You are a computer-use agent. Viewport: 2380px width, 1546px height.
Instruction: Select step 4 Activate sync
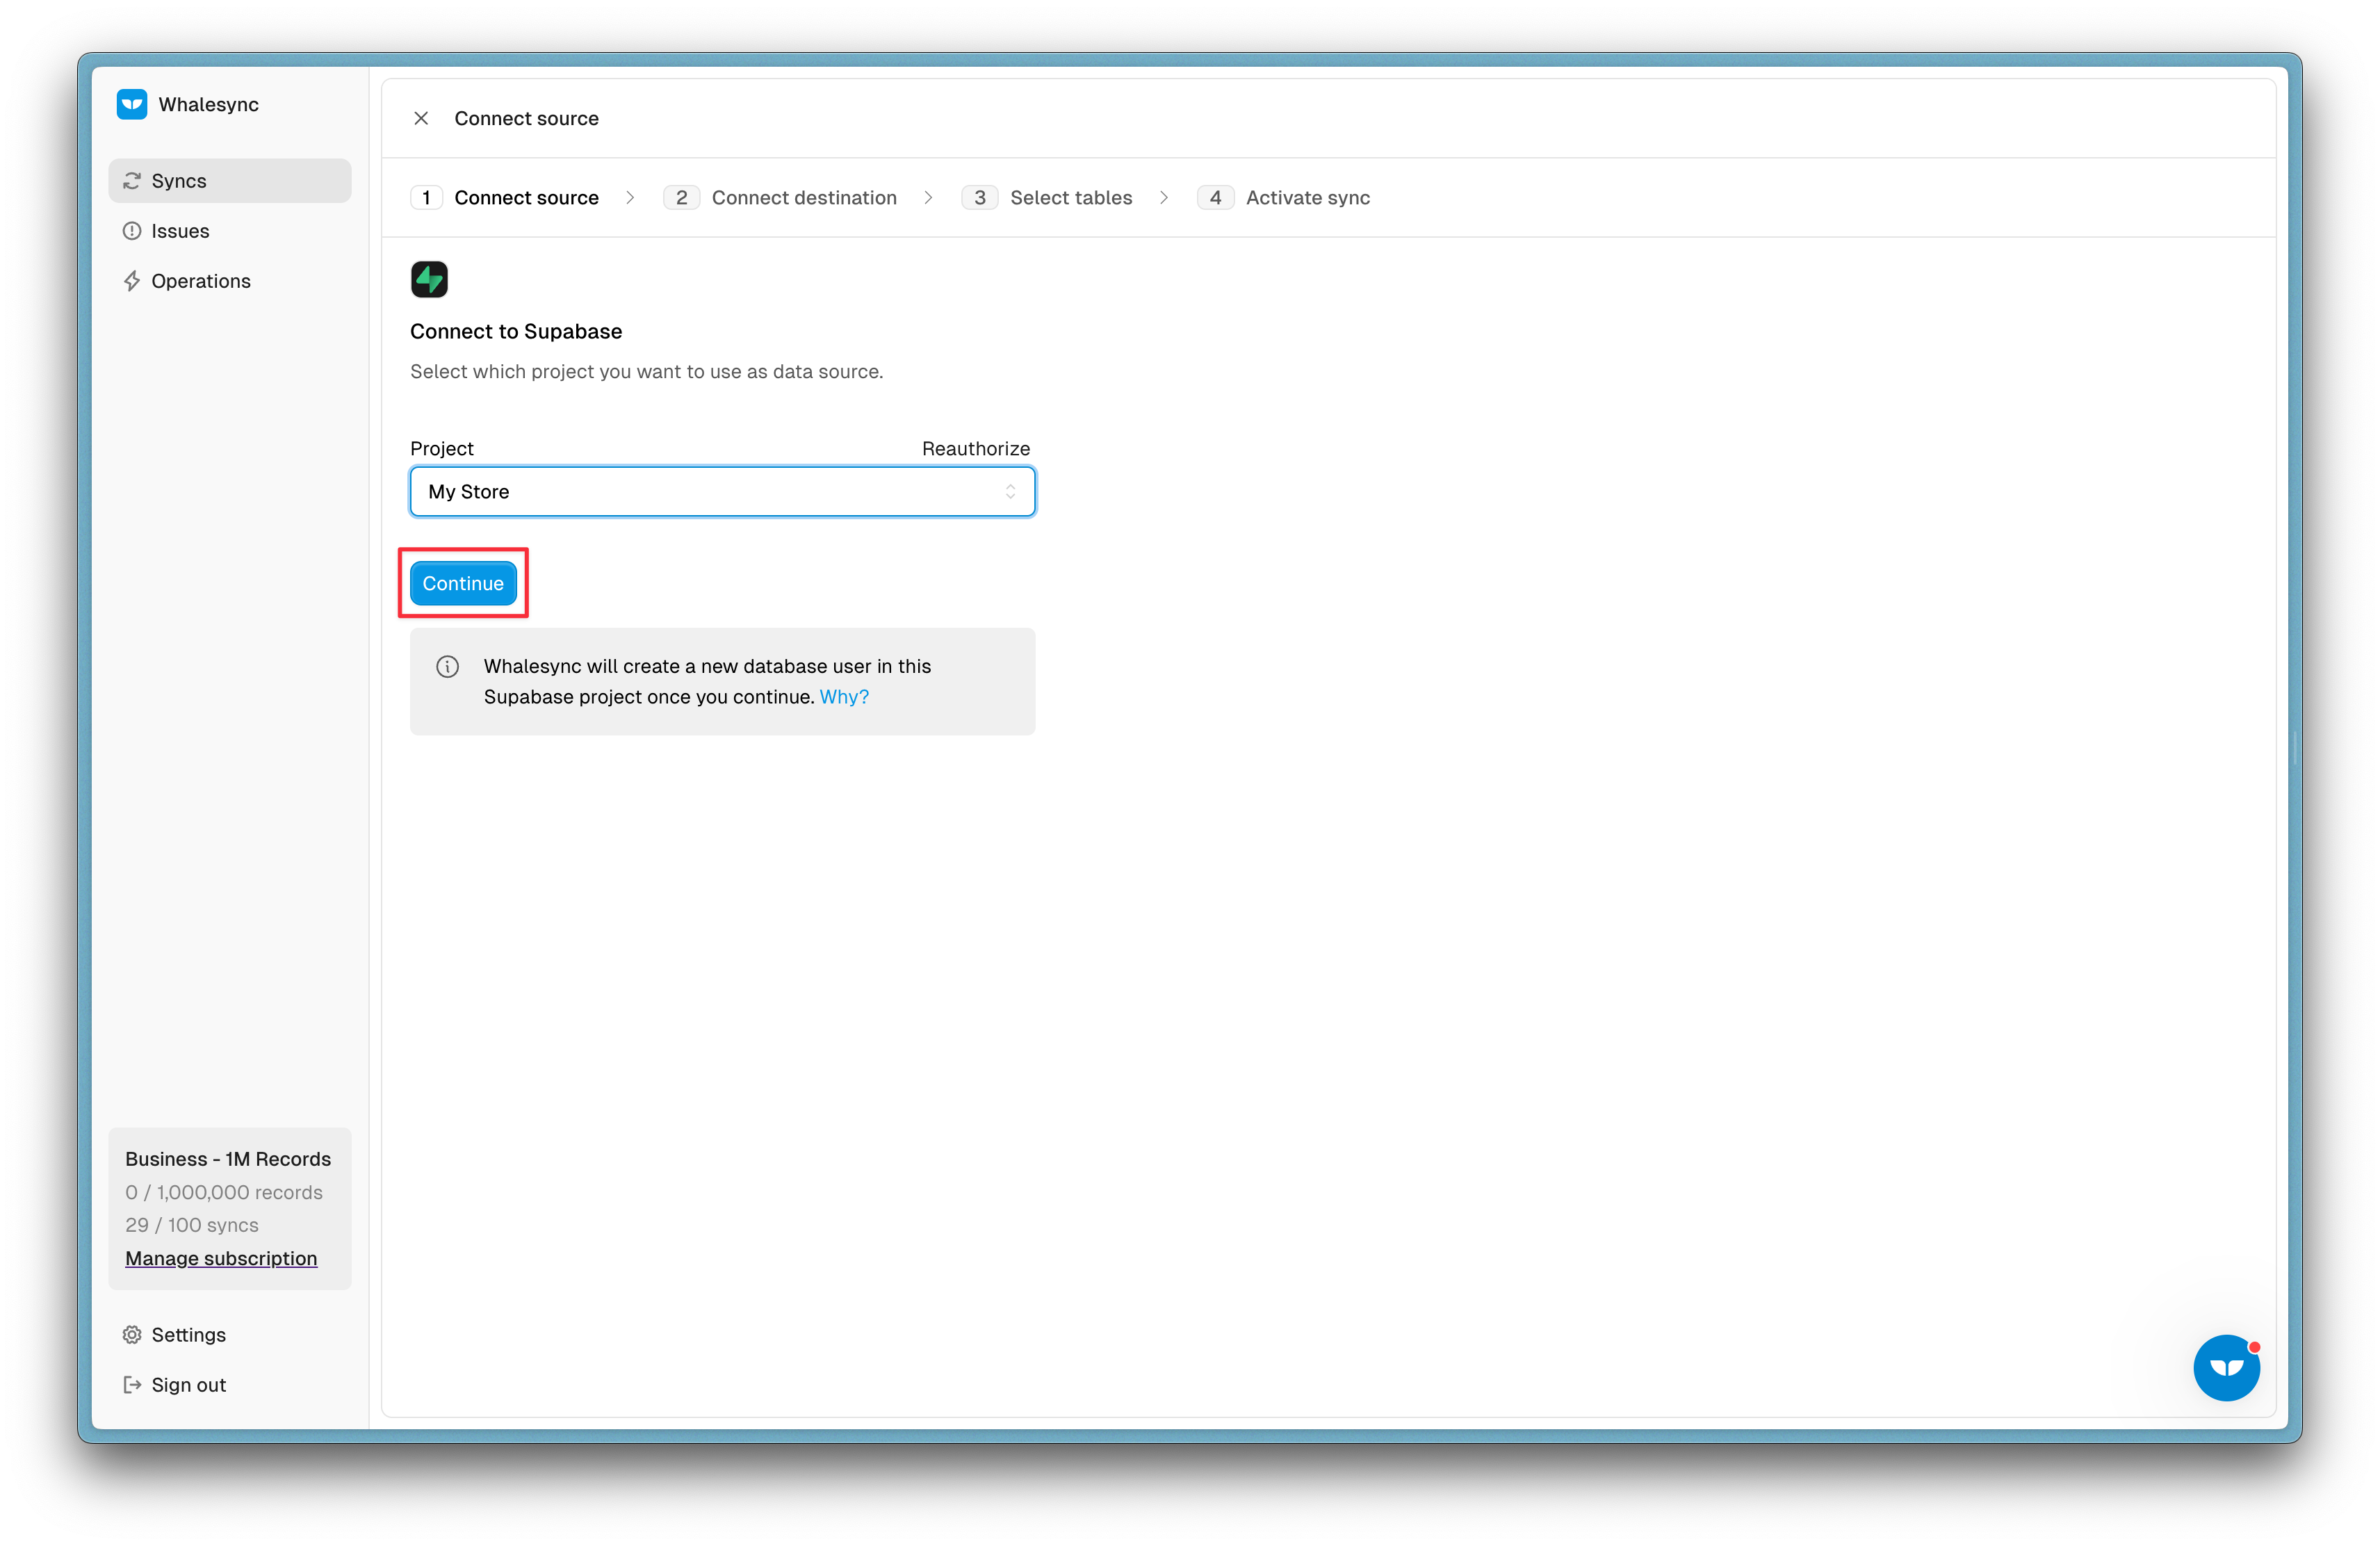click(1284, 198)
